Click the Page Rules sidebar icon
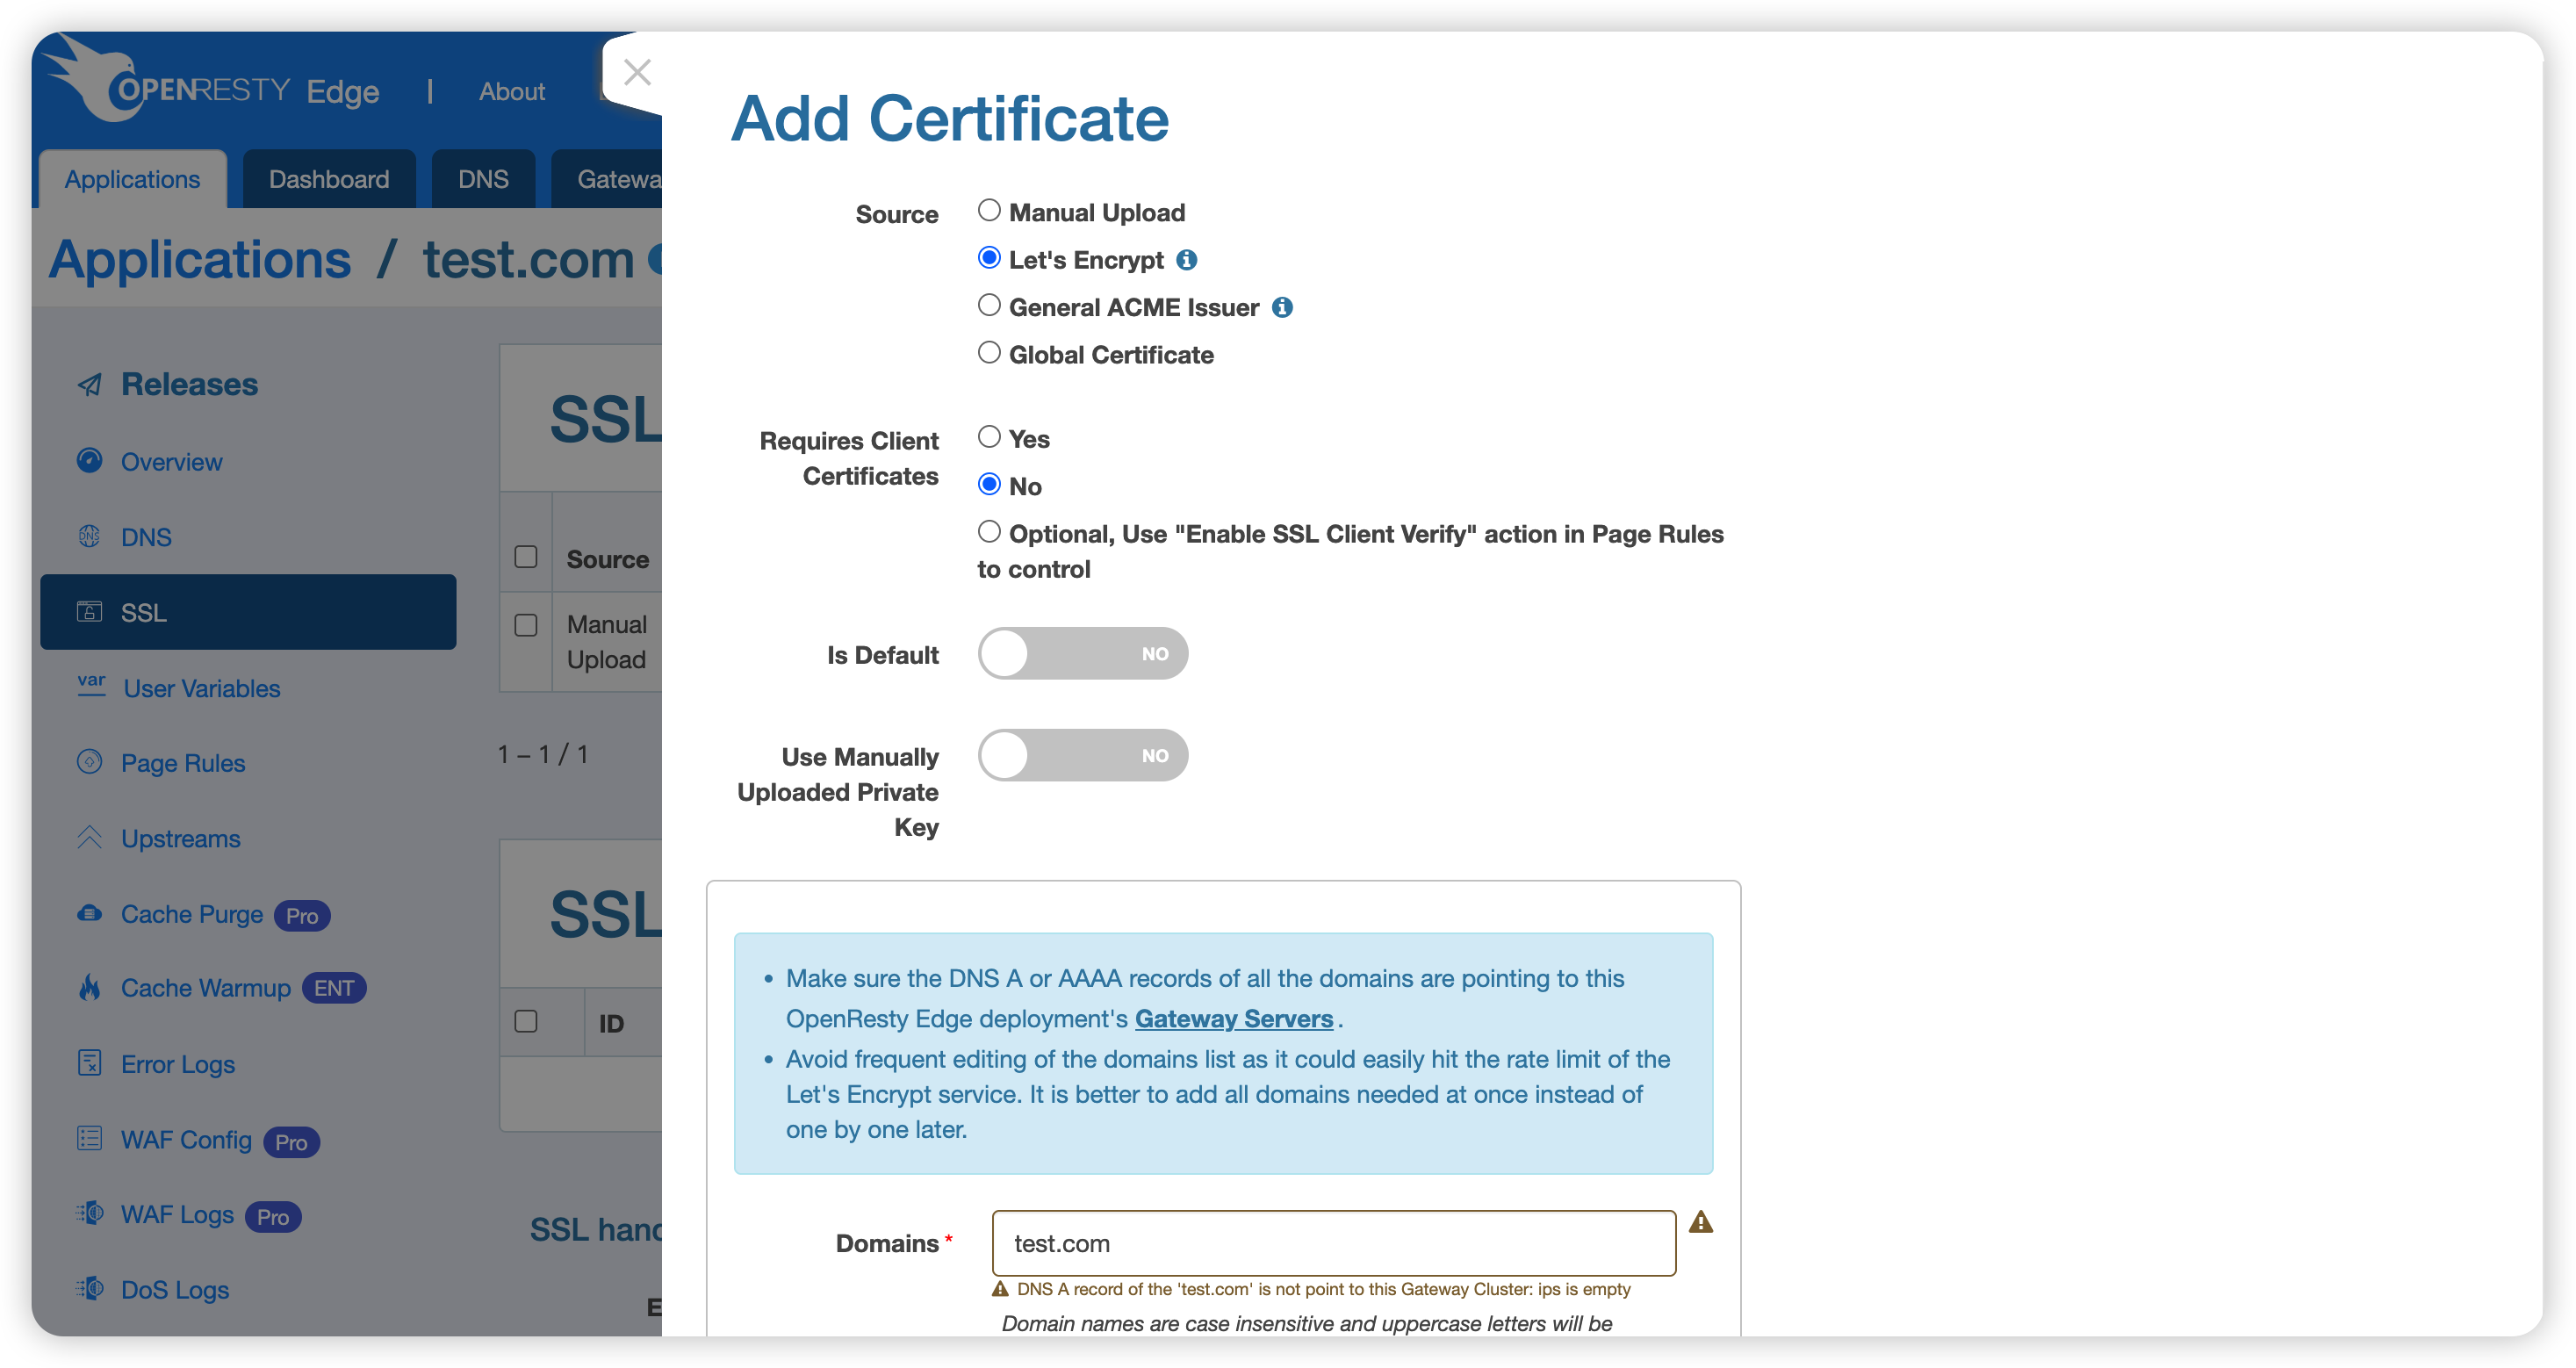 coord(90,762)
